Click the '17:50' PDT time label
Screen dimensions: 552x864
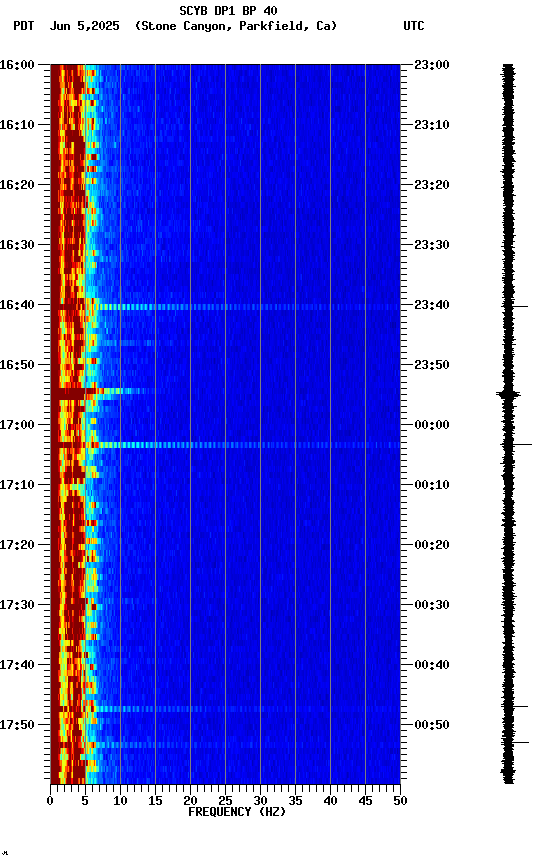(x=17, y=725)
